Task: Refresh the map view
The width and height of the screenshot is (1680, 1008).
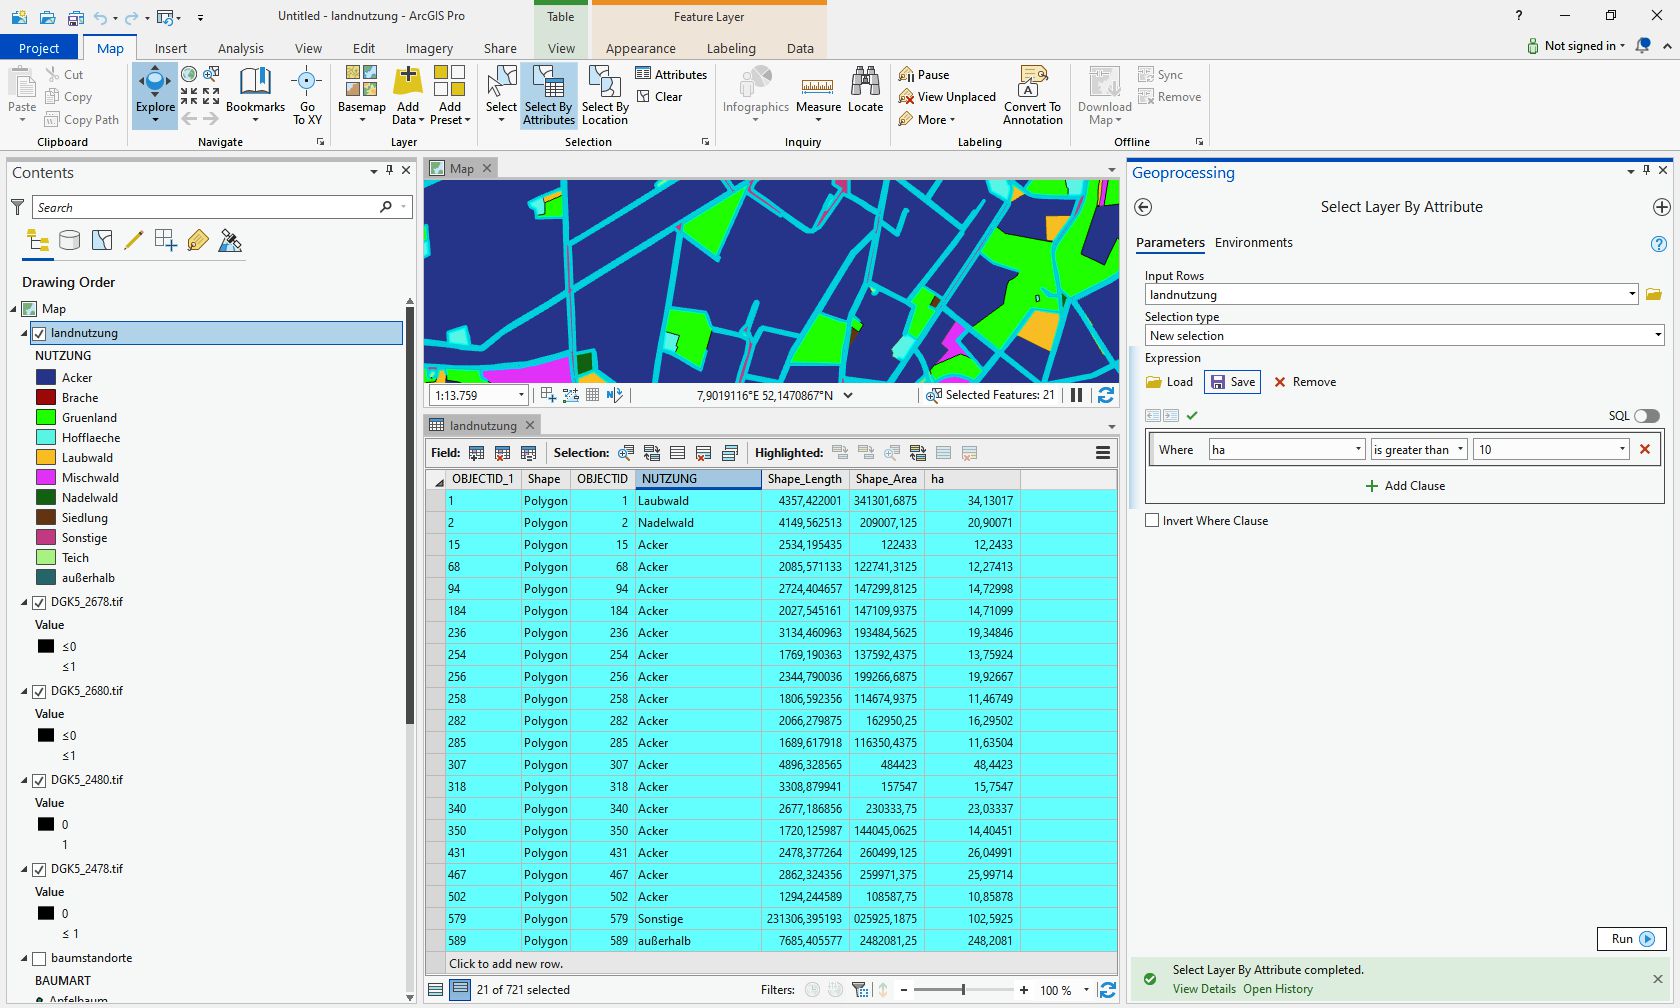Action: click(1106, 395)
